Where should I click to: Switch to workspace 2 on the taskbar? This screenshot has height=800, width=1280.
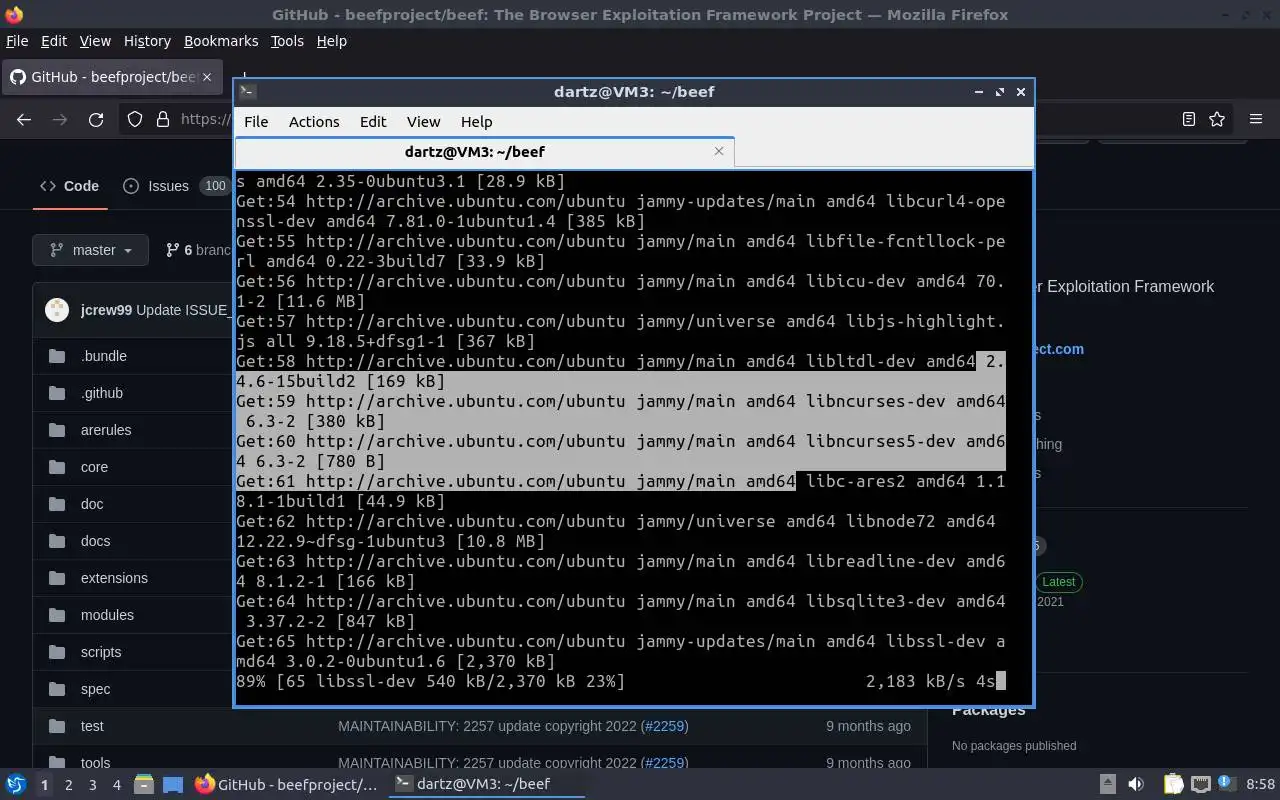click(68, 785)
